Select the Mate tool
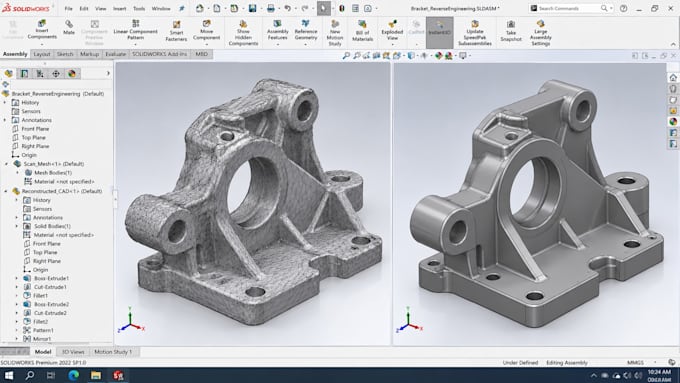The width and height of the screenshot is (680, 383). (x=69, y=27)
